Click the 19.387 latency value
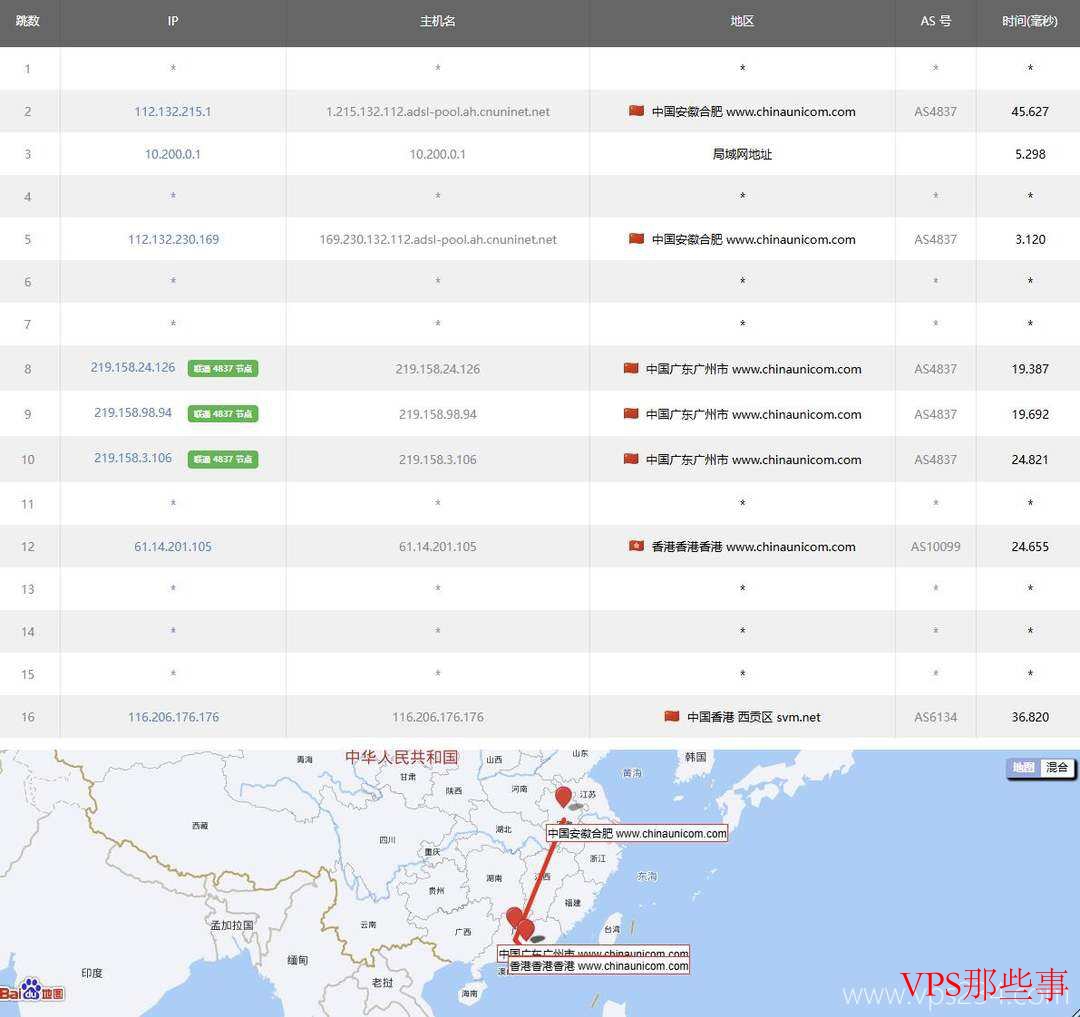Viewport: 1080px width, 1017px height. pos(1030,369)
